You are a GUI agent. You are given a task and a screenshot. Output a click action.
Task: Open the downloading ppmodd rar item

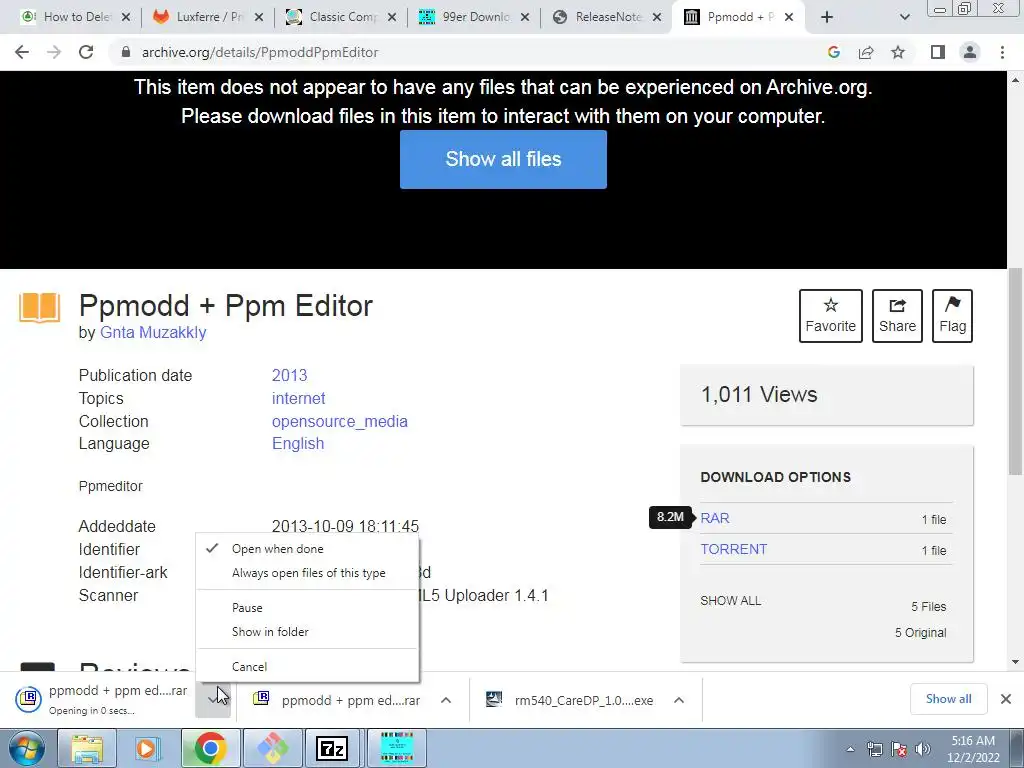[x=101, y=699]
